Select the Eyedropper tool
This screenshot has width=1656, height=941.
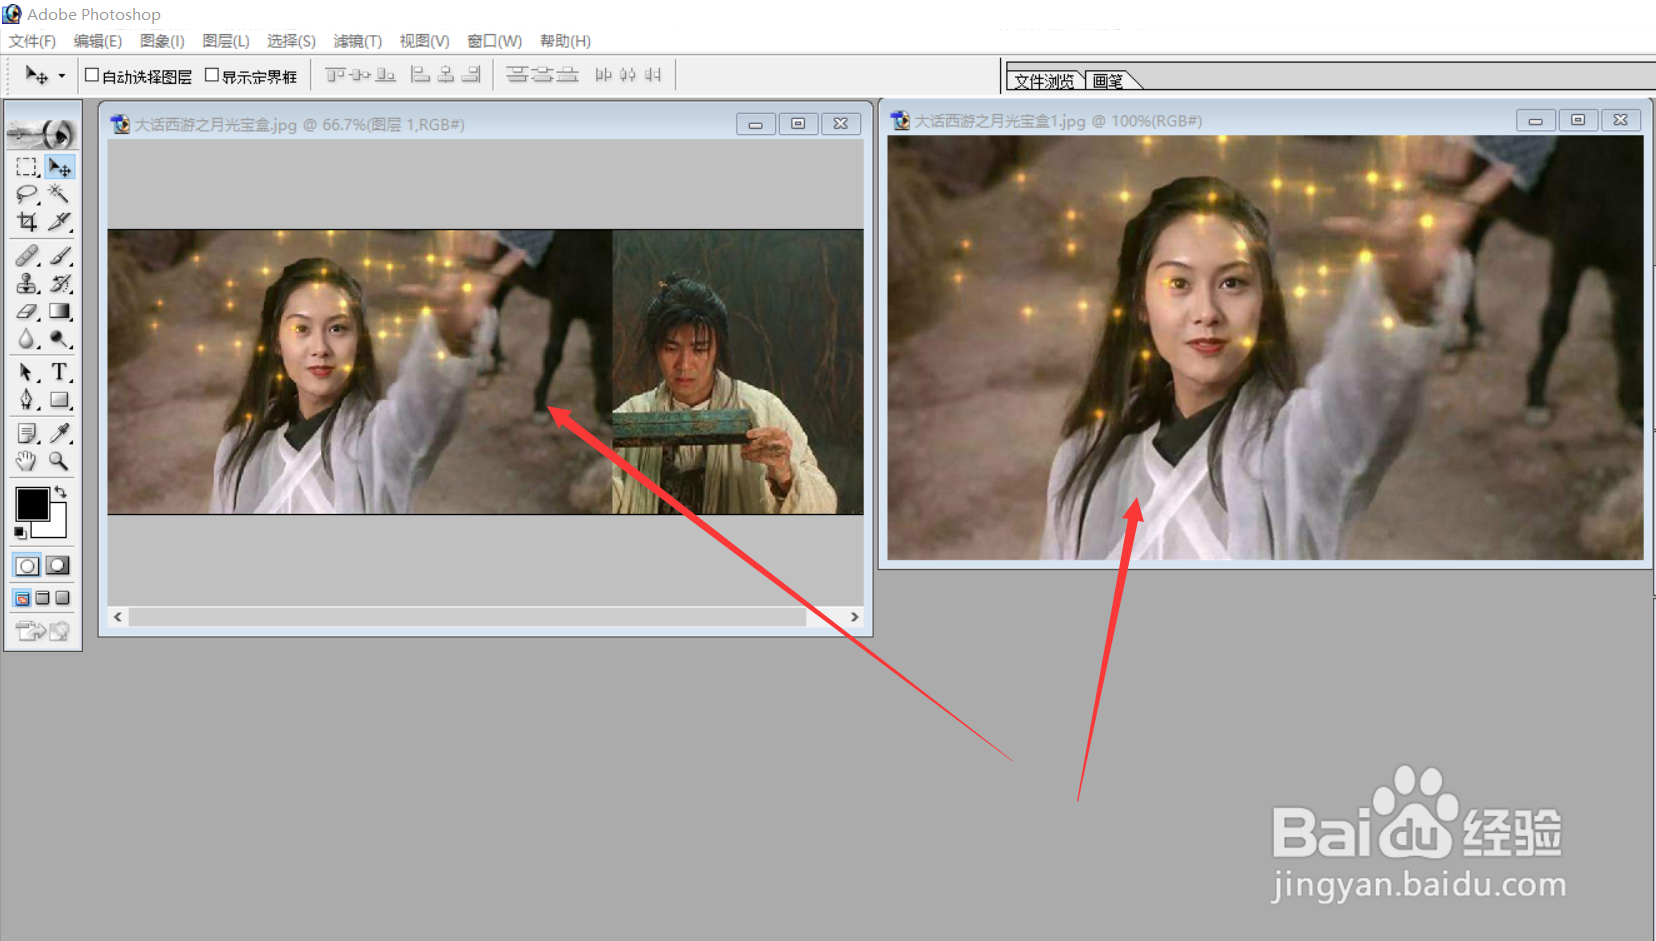click(x=59, y=434)
